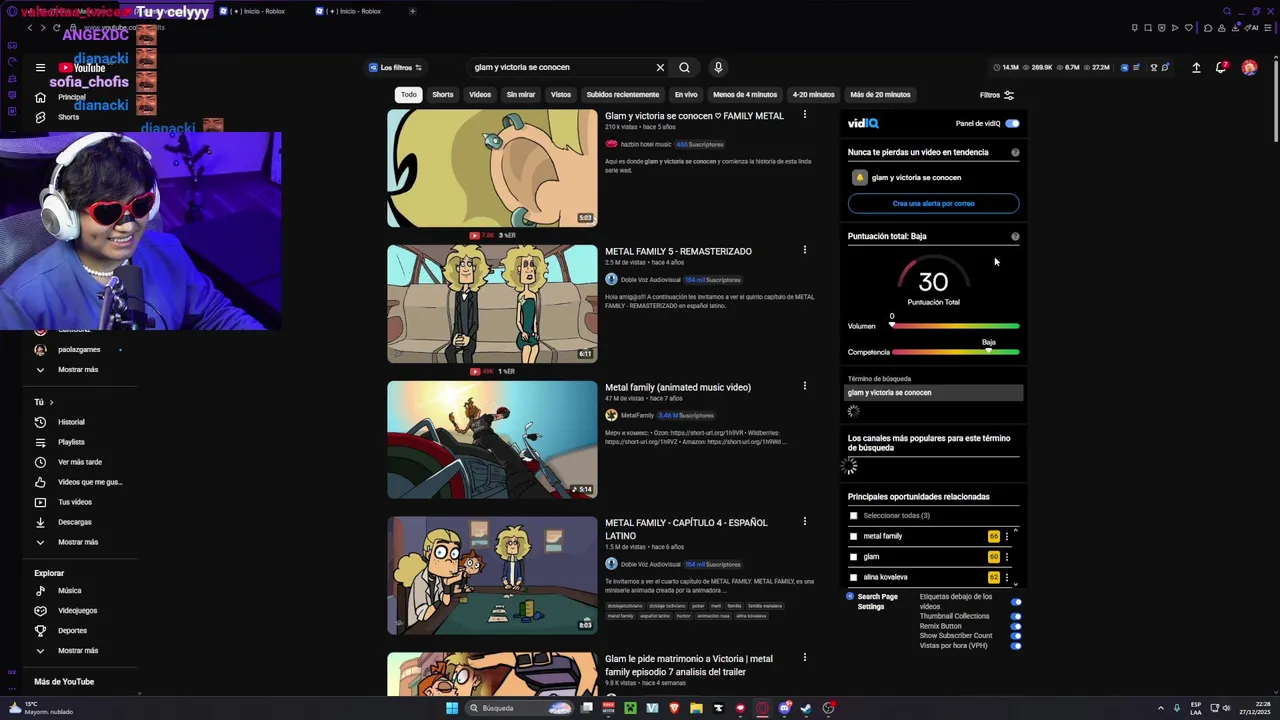The image size is (1280, 720).
Task: Expand Mostrar más under subscriptions
Action: pos(78,370)
